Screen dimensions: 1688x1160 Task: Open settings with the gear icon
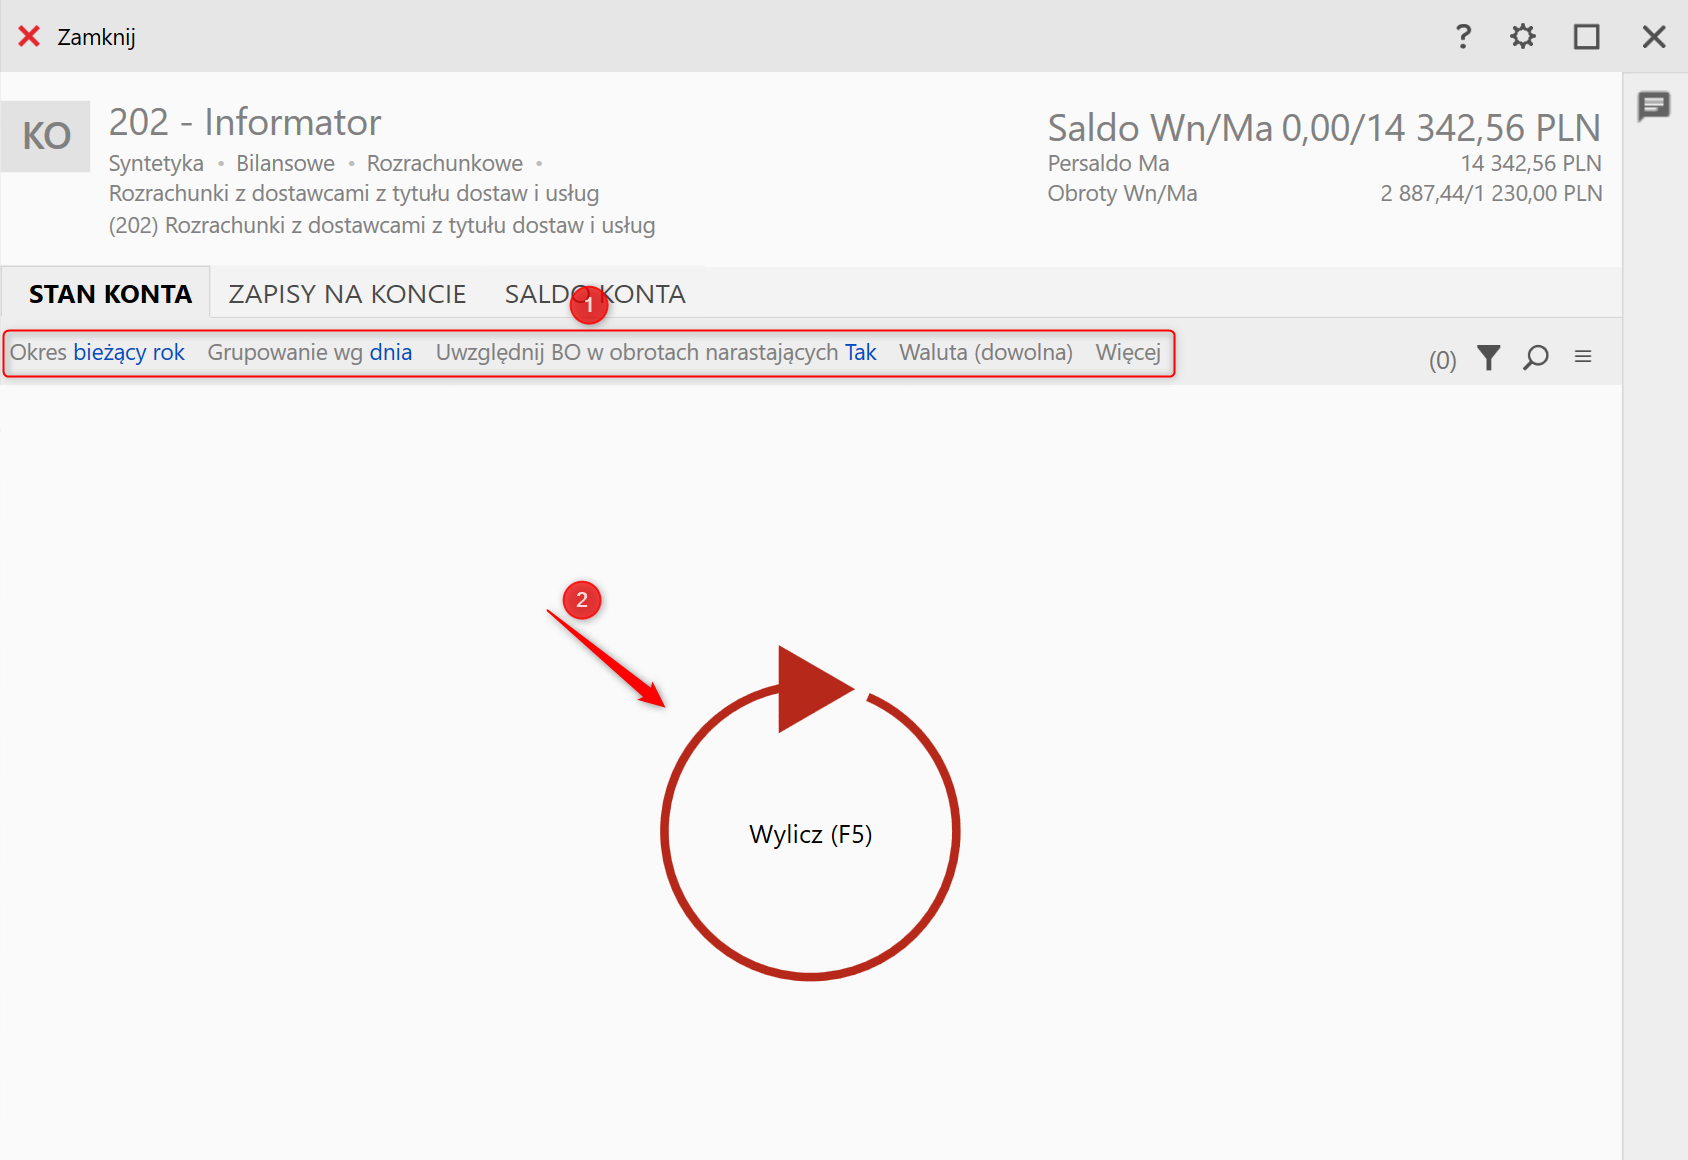tap(1523, 37)
